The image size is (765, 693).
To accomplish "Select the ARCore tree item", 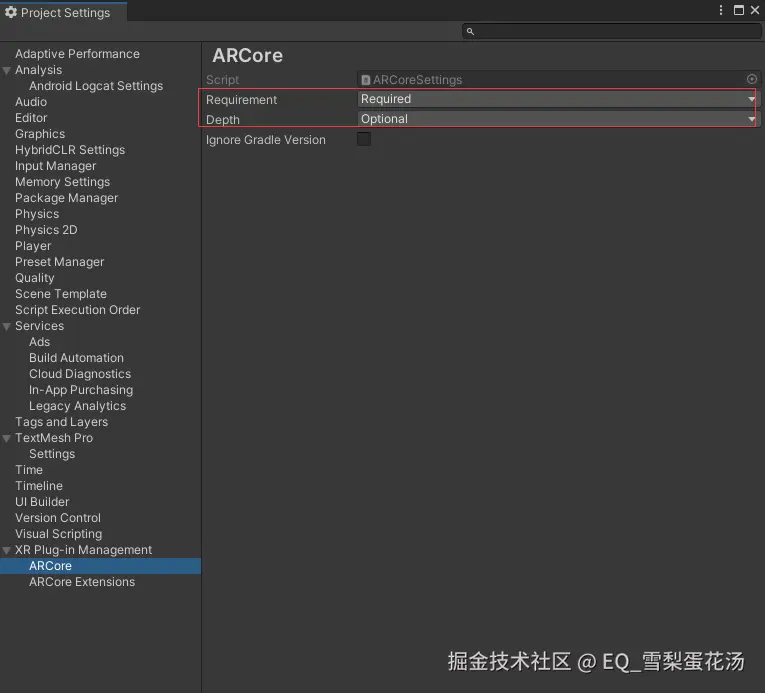I will click(x=100, y=566).
